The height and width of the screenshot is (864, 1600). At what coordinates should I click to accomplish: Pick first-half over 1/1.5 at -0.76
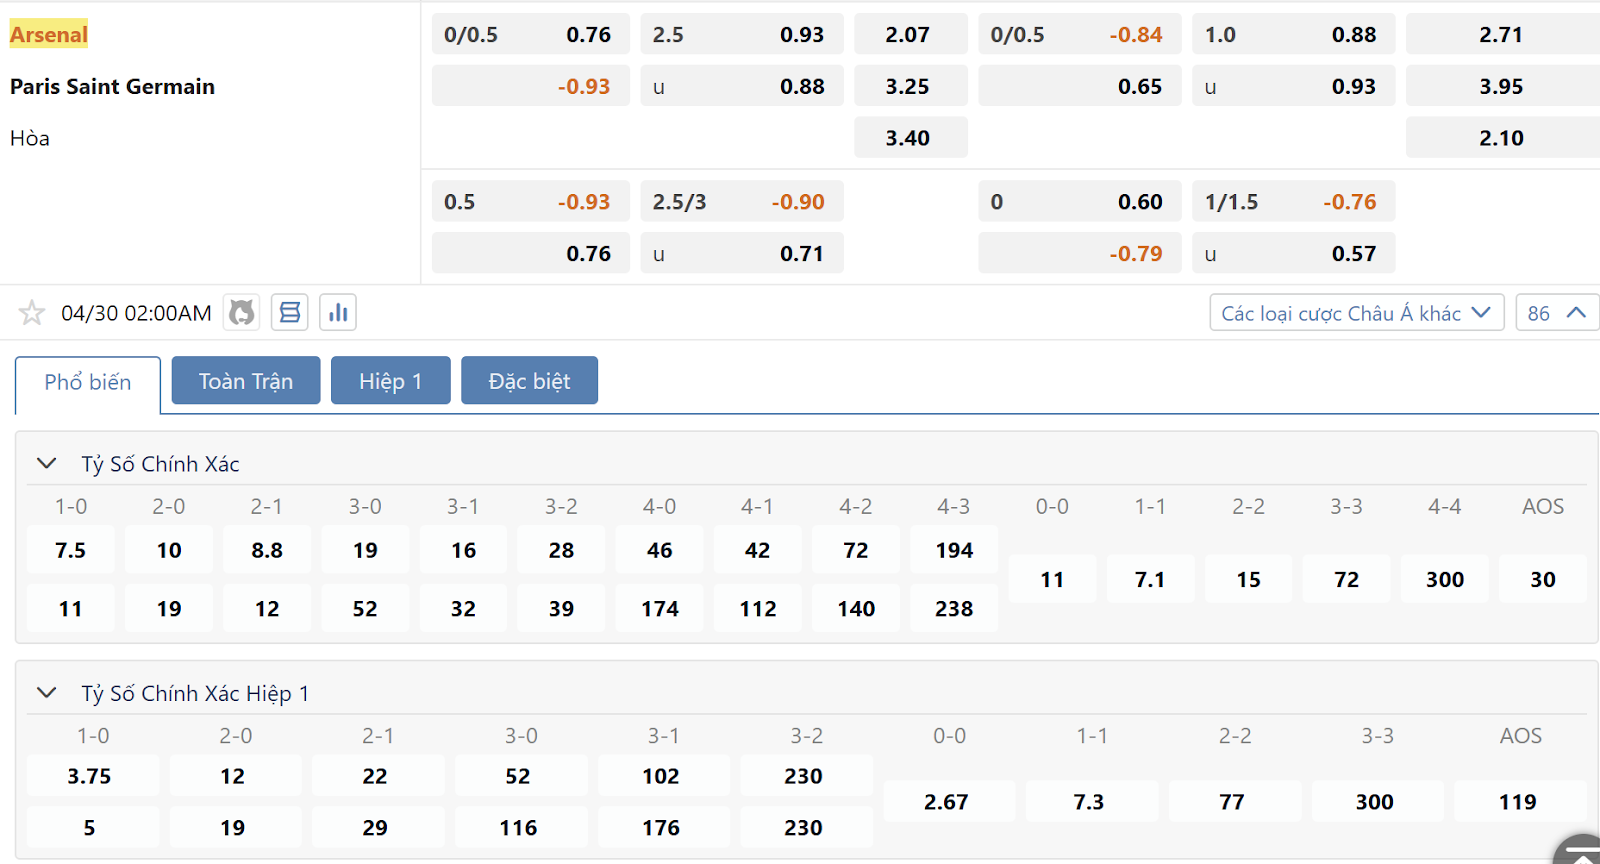click(1294, 201)
